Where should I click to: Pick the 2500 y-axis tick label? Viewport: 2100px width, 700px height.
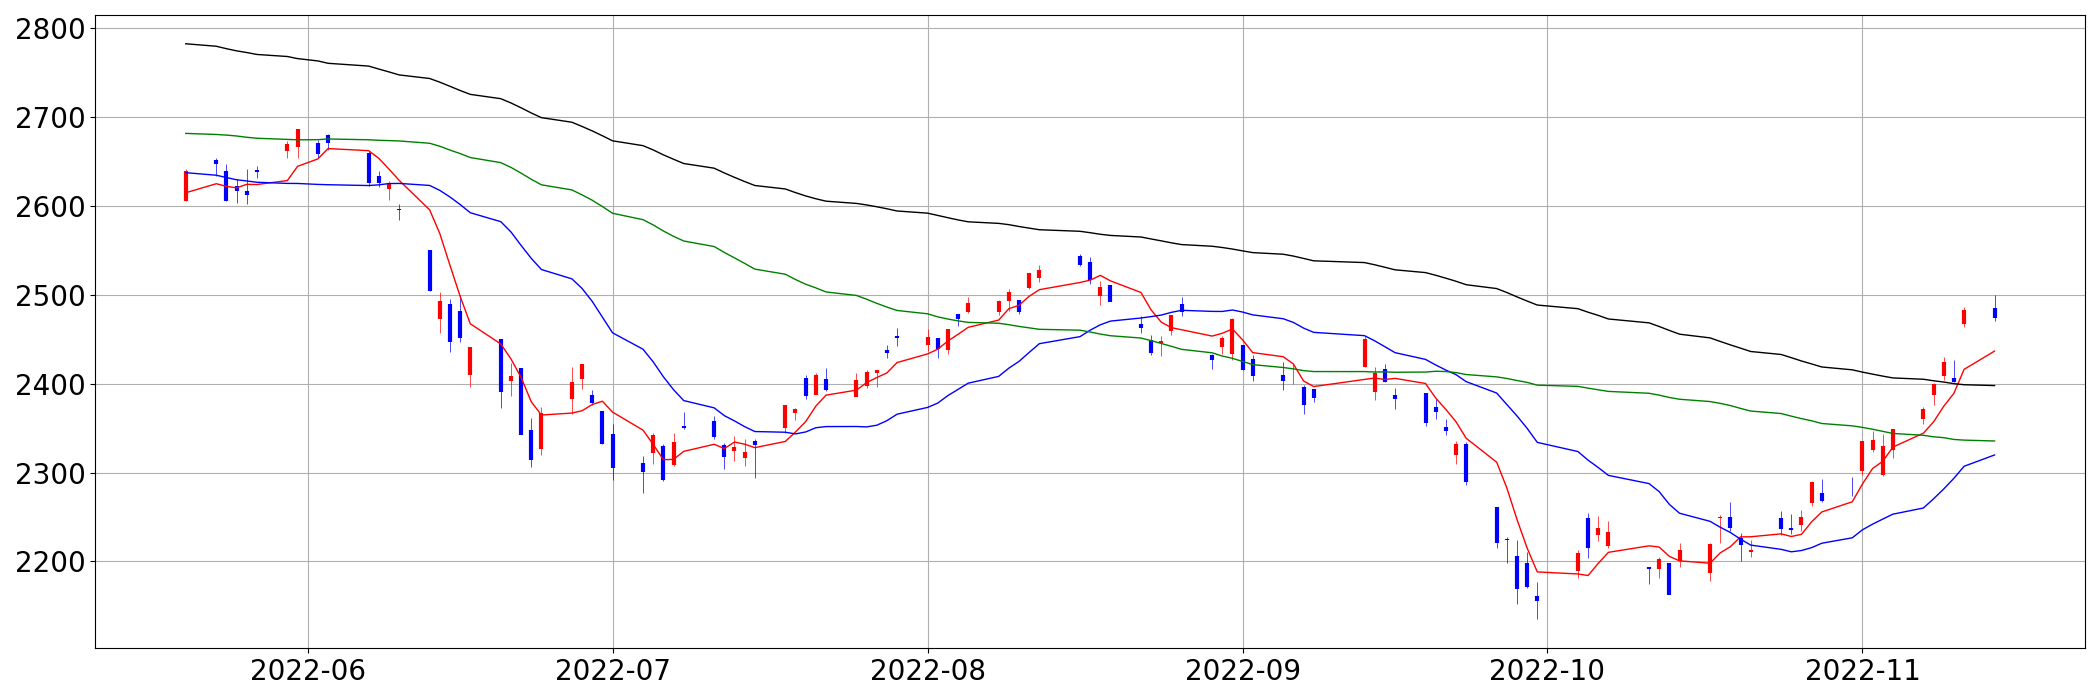pos(50,296)
